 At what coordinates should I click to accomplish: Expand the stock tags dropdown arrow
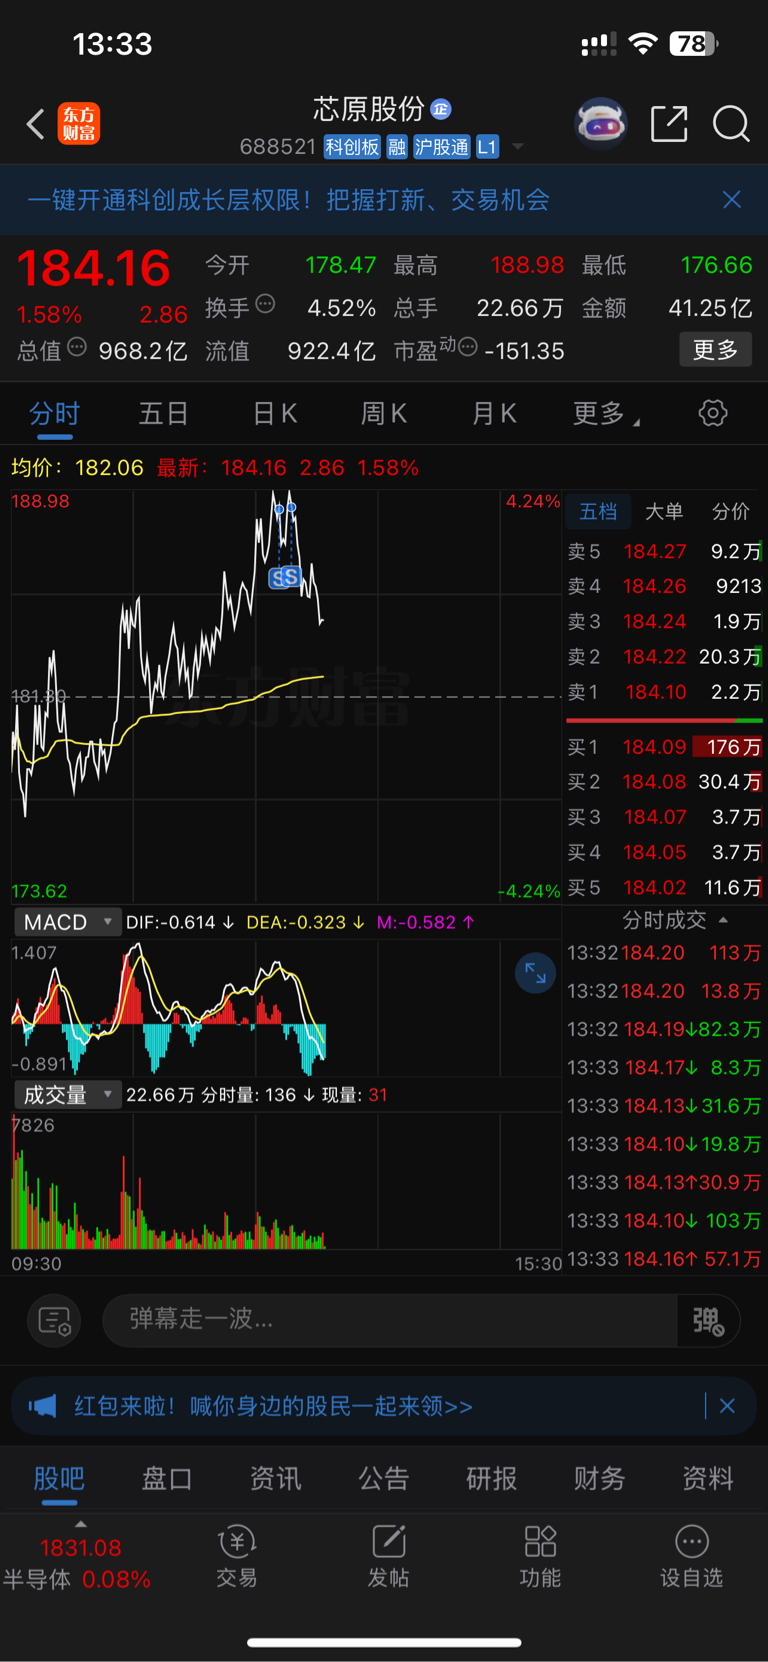coord(518,147)
